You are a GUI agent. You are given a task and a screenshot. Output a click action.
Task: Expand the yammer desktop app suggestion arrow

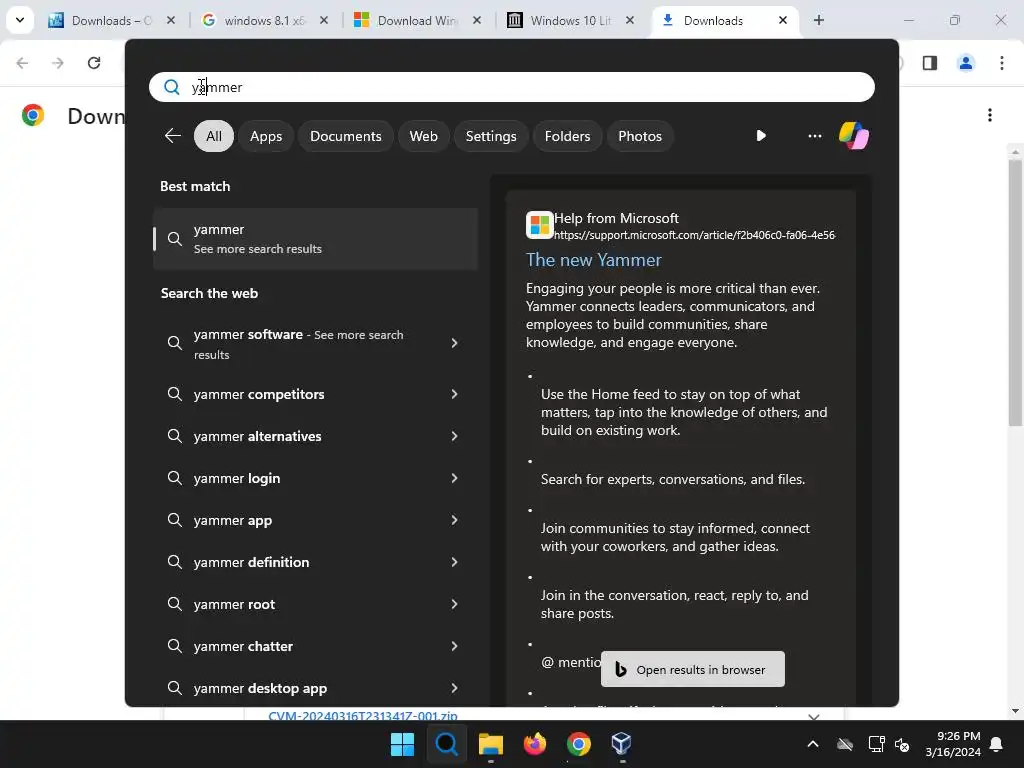455,688
